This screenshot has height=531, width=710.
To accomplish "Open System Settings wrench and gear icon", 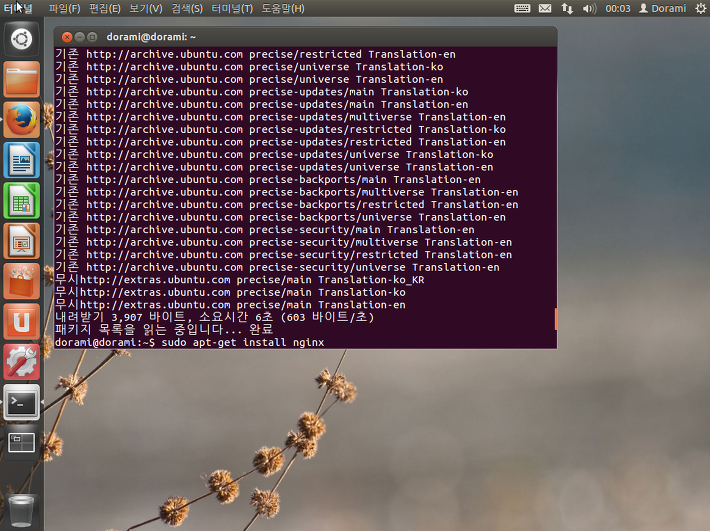I will [x=21, y=362].
